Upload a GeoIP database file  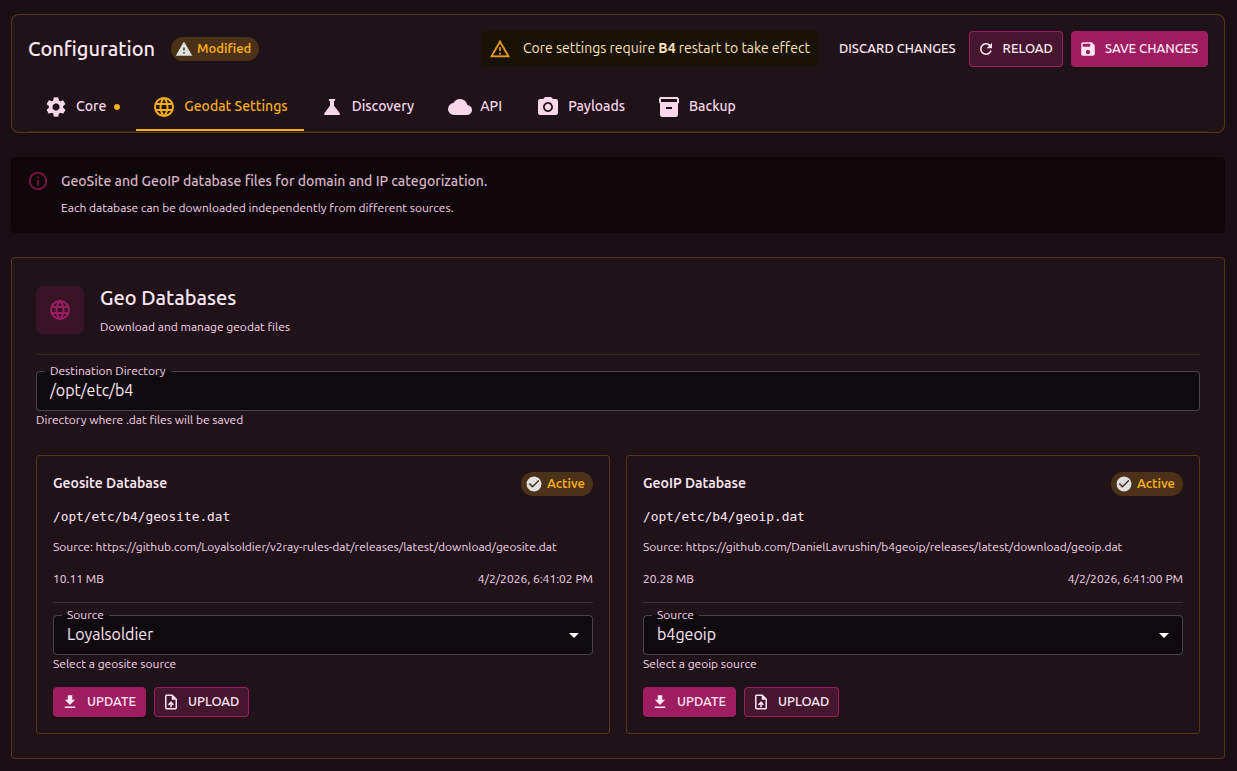(x=791, y=702)
